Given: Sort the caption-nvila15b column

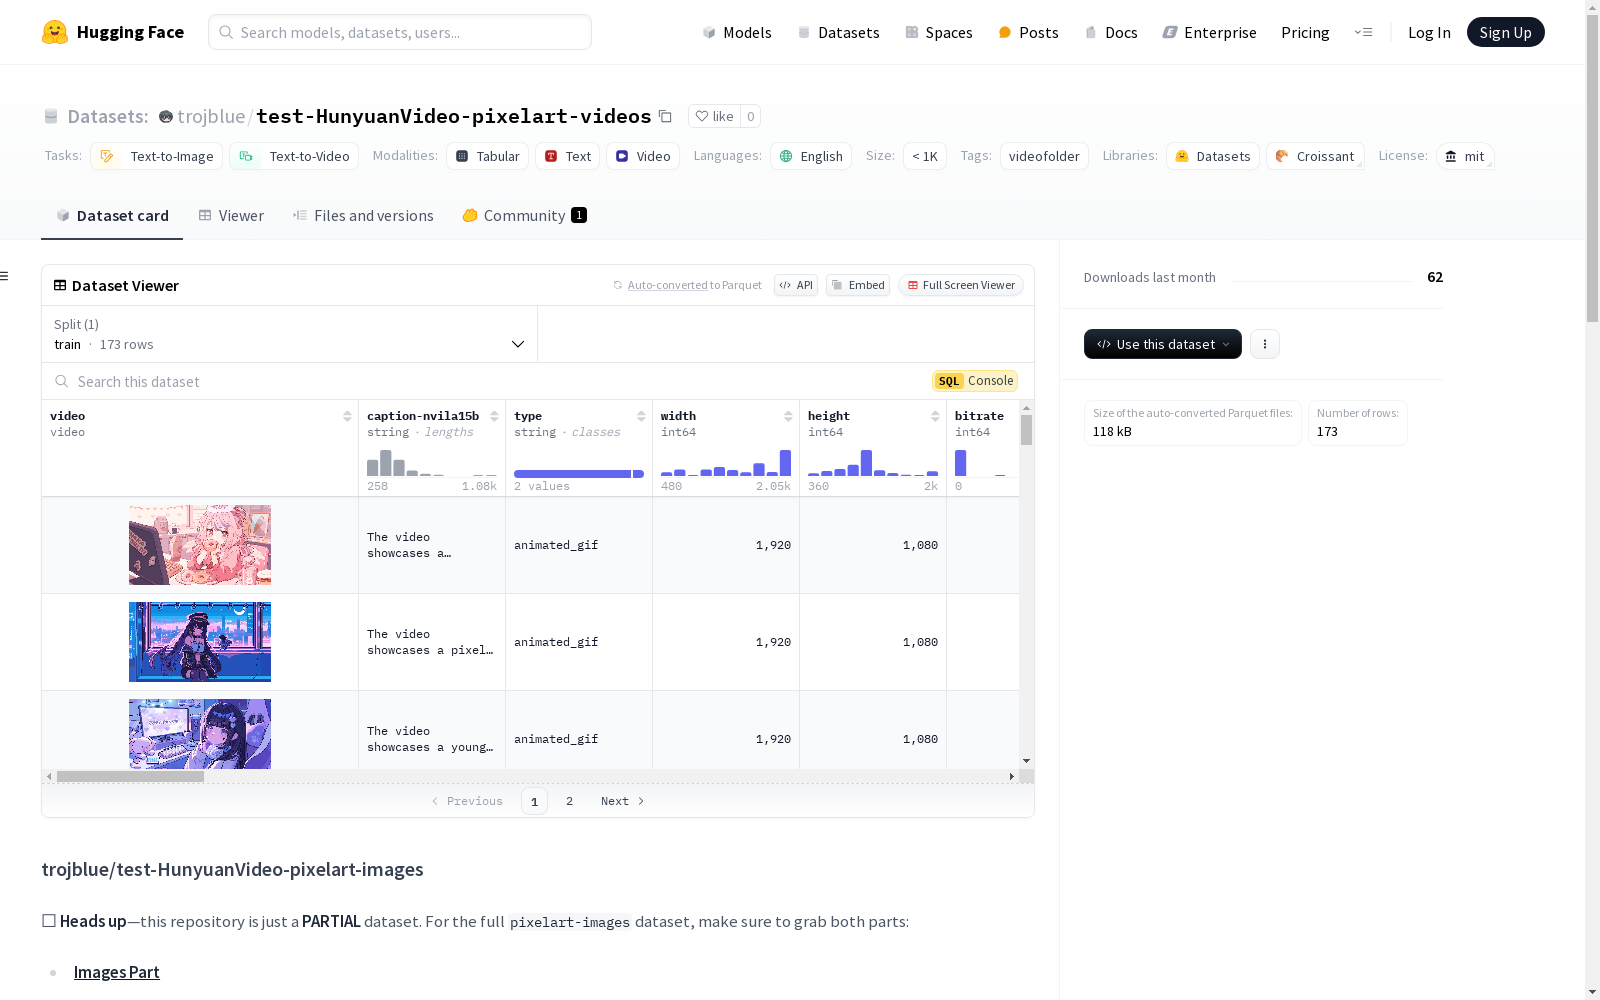Looking at the screenshot, I should [494, 416].
